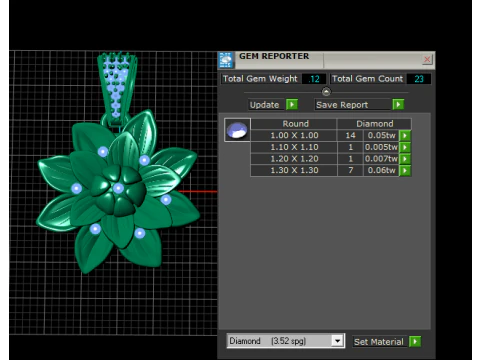Click the count cell showing 14
The image size is (480, 360).
tap(350, 136)
